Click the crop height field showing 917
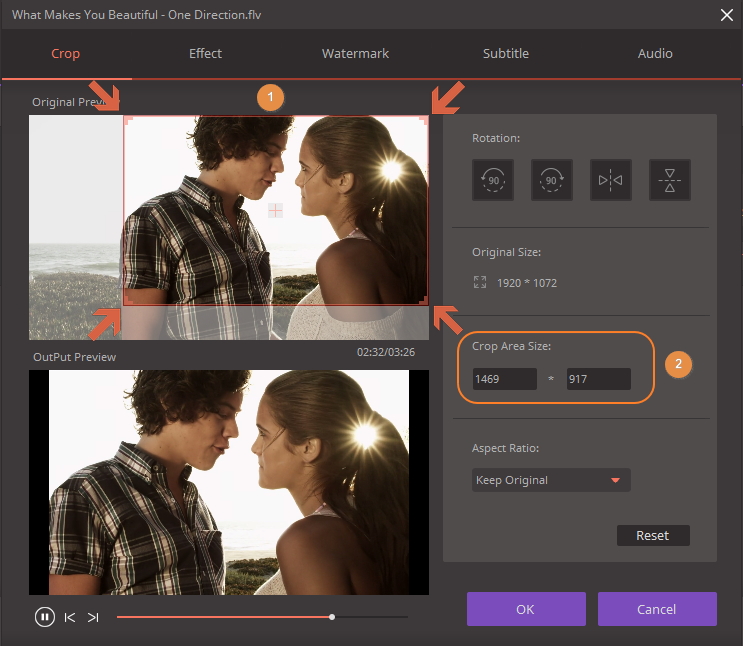 [x=598, y=379]
